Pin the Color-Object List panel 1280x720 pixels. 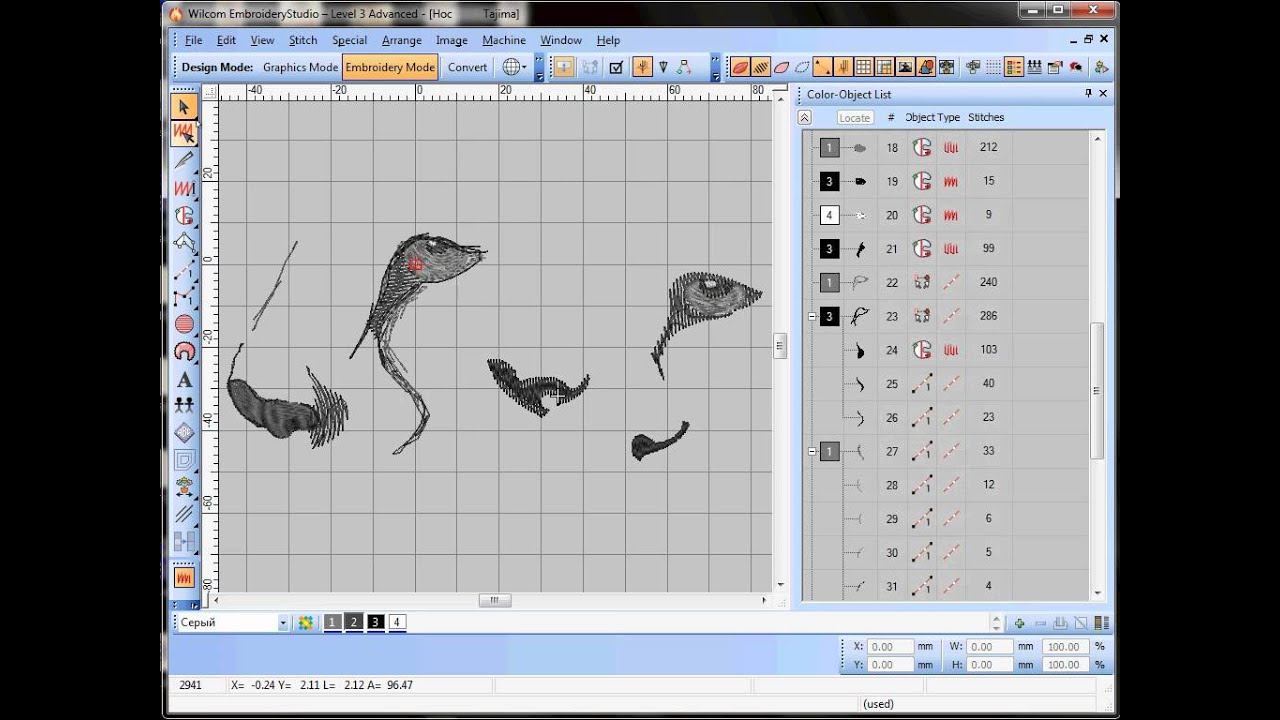click(x=1088, y=94)
